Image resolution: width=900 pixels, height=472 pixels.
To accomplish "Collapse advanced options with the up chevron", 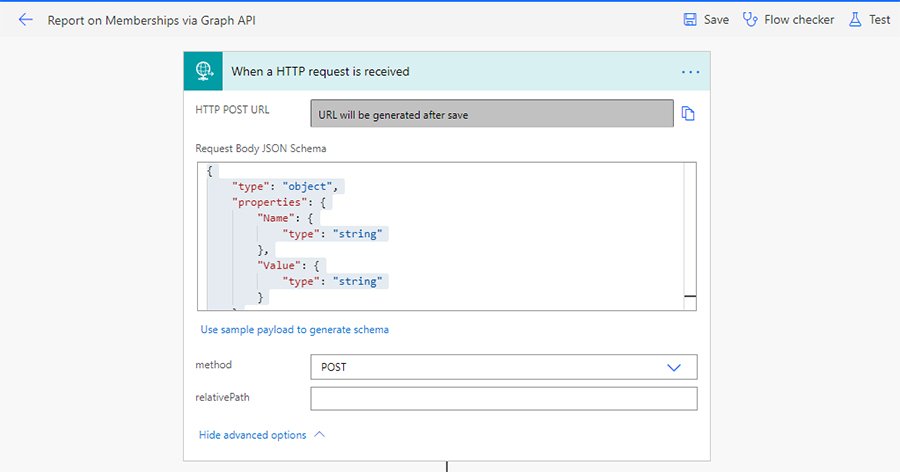I will point(320,435).
